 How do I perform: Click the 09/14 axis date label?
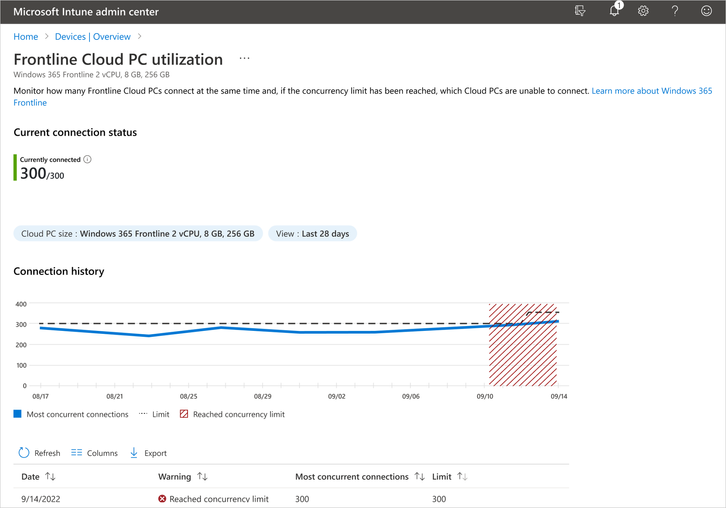559,396
